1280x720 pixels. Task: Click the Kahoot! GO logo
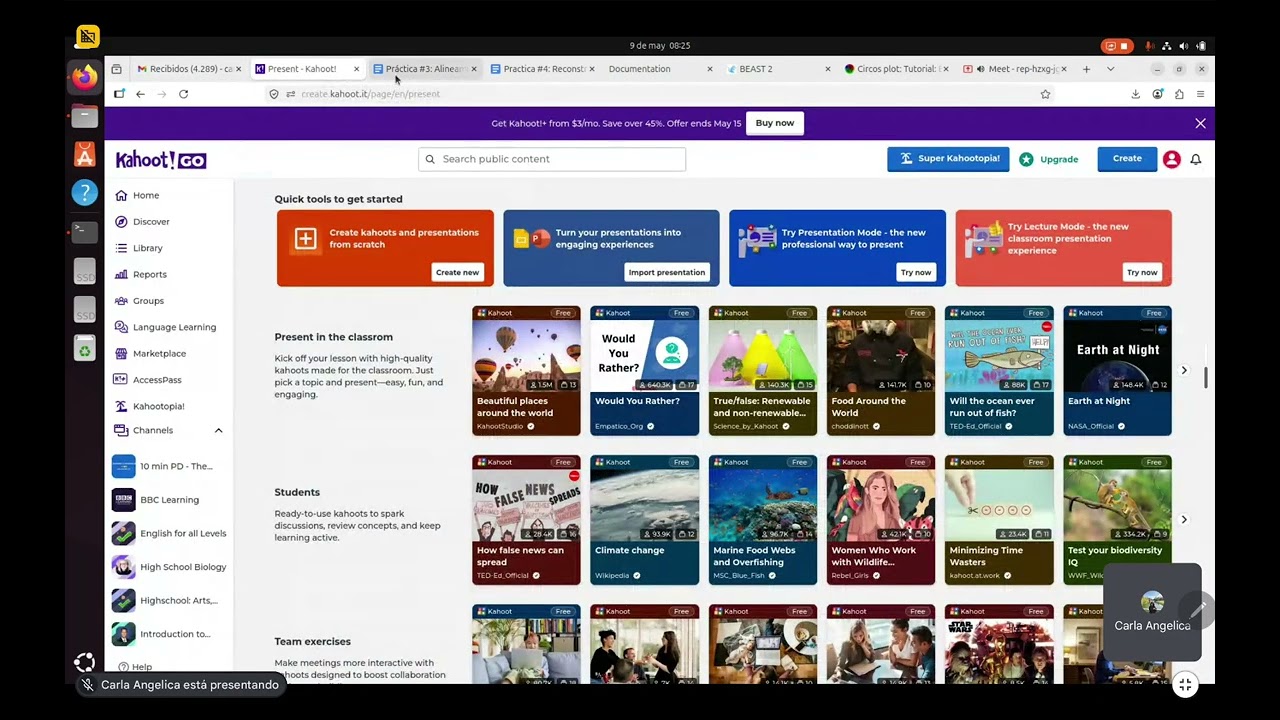click(x=161, y=160)
